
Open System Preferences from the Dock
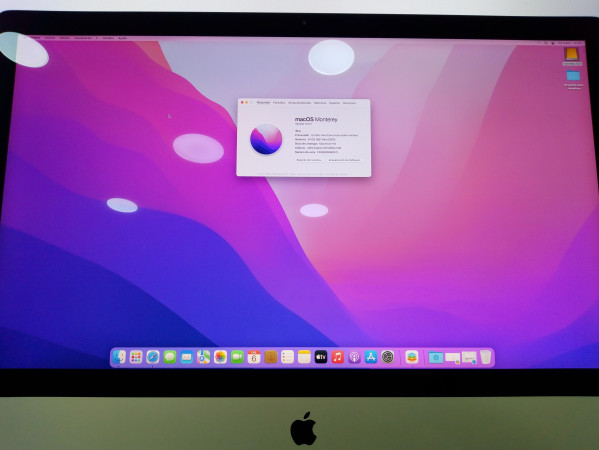point(388,357)
